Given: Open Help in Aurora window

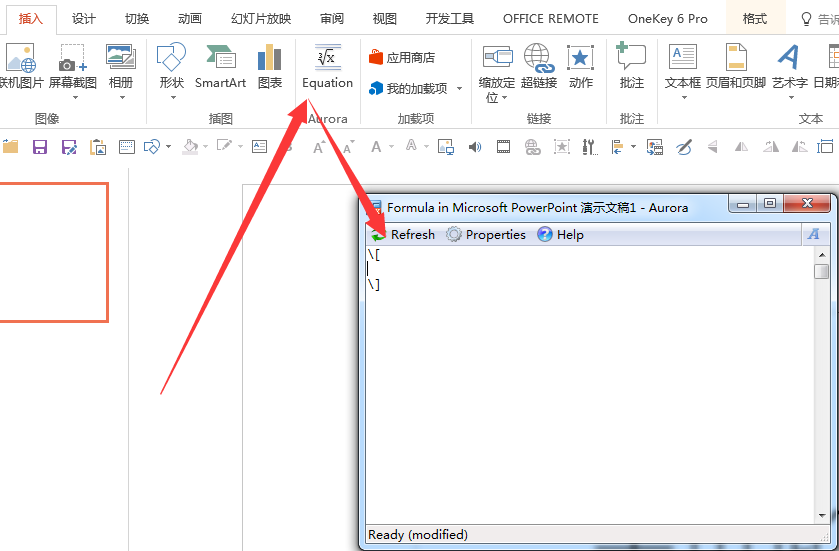Looking at the screenshot, I should pos(560,234).
